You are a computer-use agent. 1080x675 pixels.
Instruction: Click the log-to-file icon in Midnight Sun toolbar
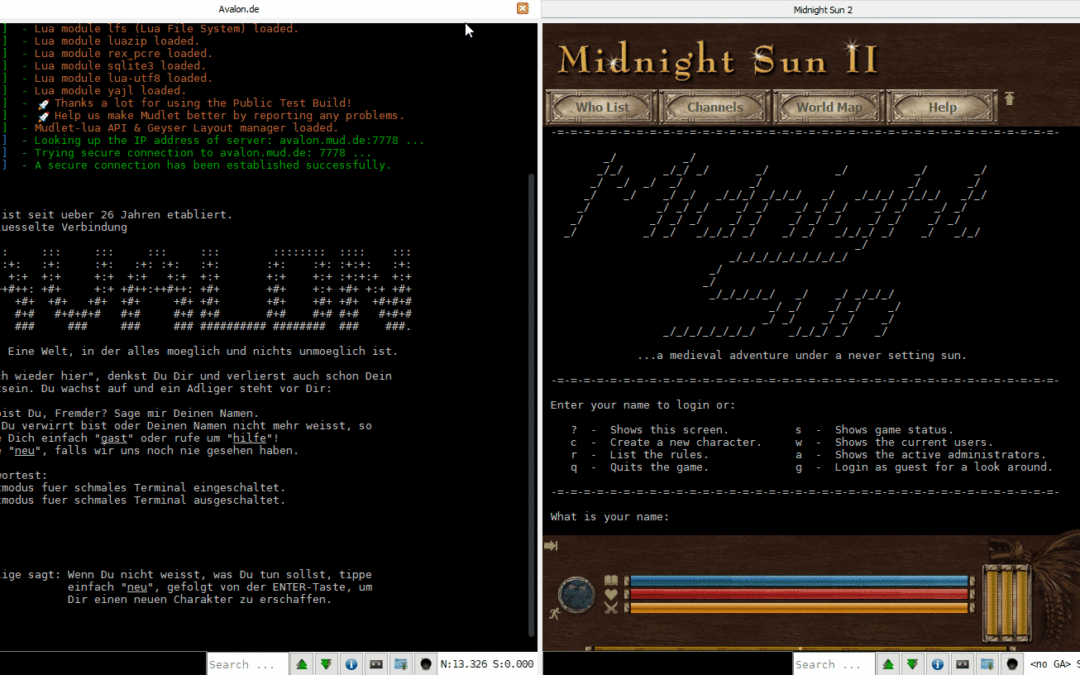click(986, 664)
